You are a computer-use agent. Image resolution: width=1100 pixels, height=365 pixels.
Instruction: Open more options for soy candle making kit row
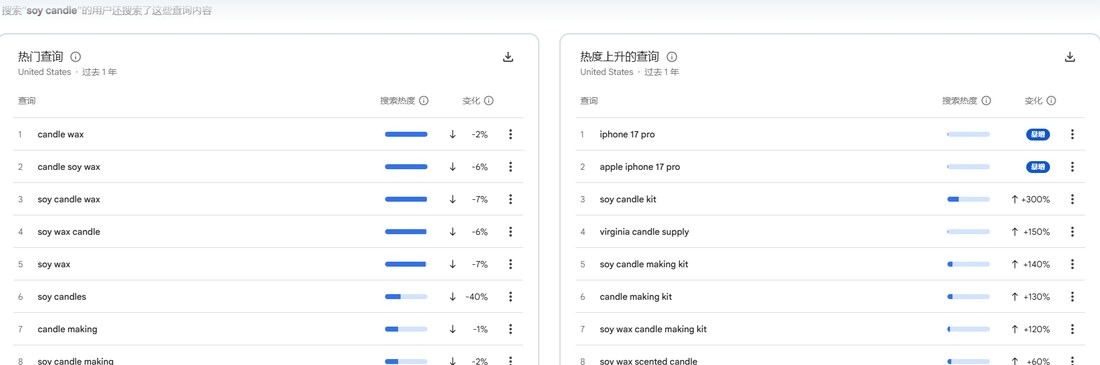(x=1072, y=265)
